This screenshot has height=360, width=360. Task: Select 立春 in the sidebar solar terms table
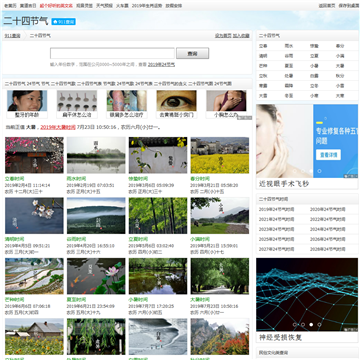click(x=263, y=46)
